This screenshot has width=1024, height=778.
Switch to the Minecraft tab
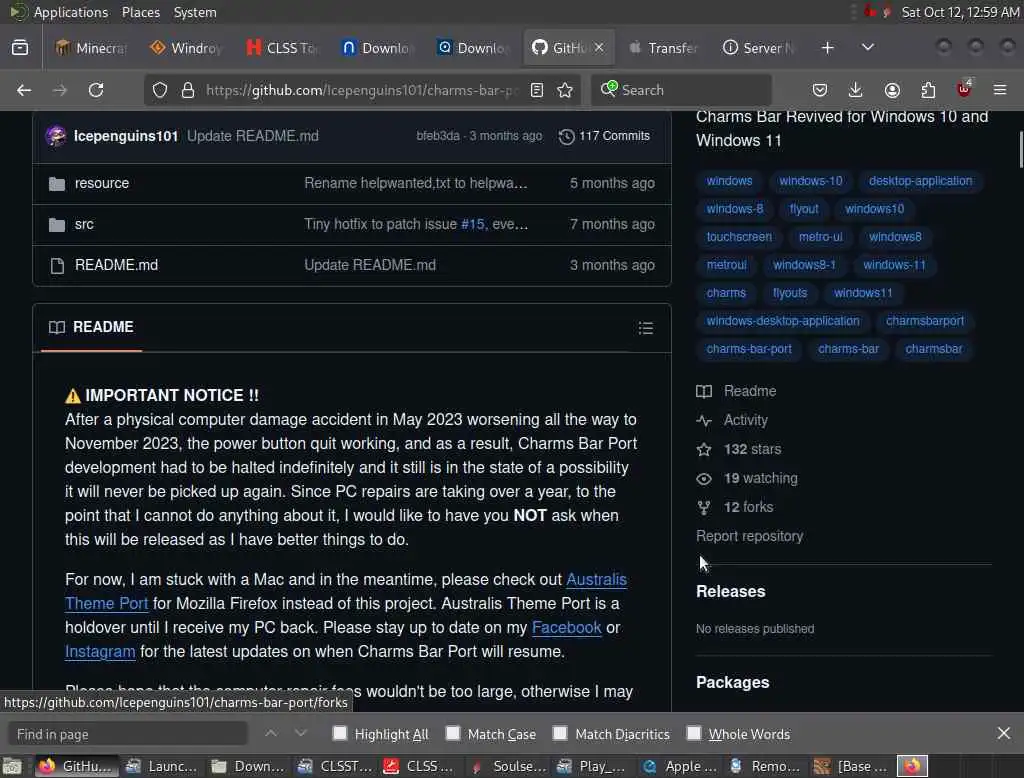[x=91, y=48]
